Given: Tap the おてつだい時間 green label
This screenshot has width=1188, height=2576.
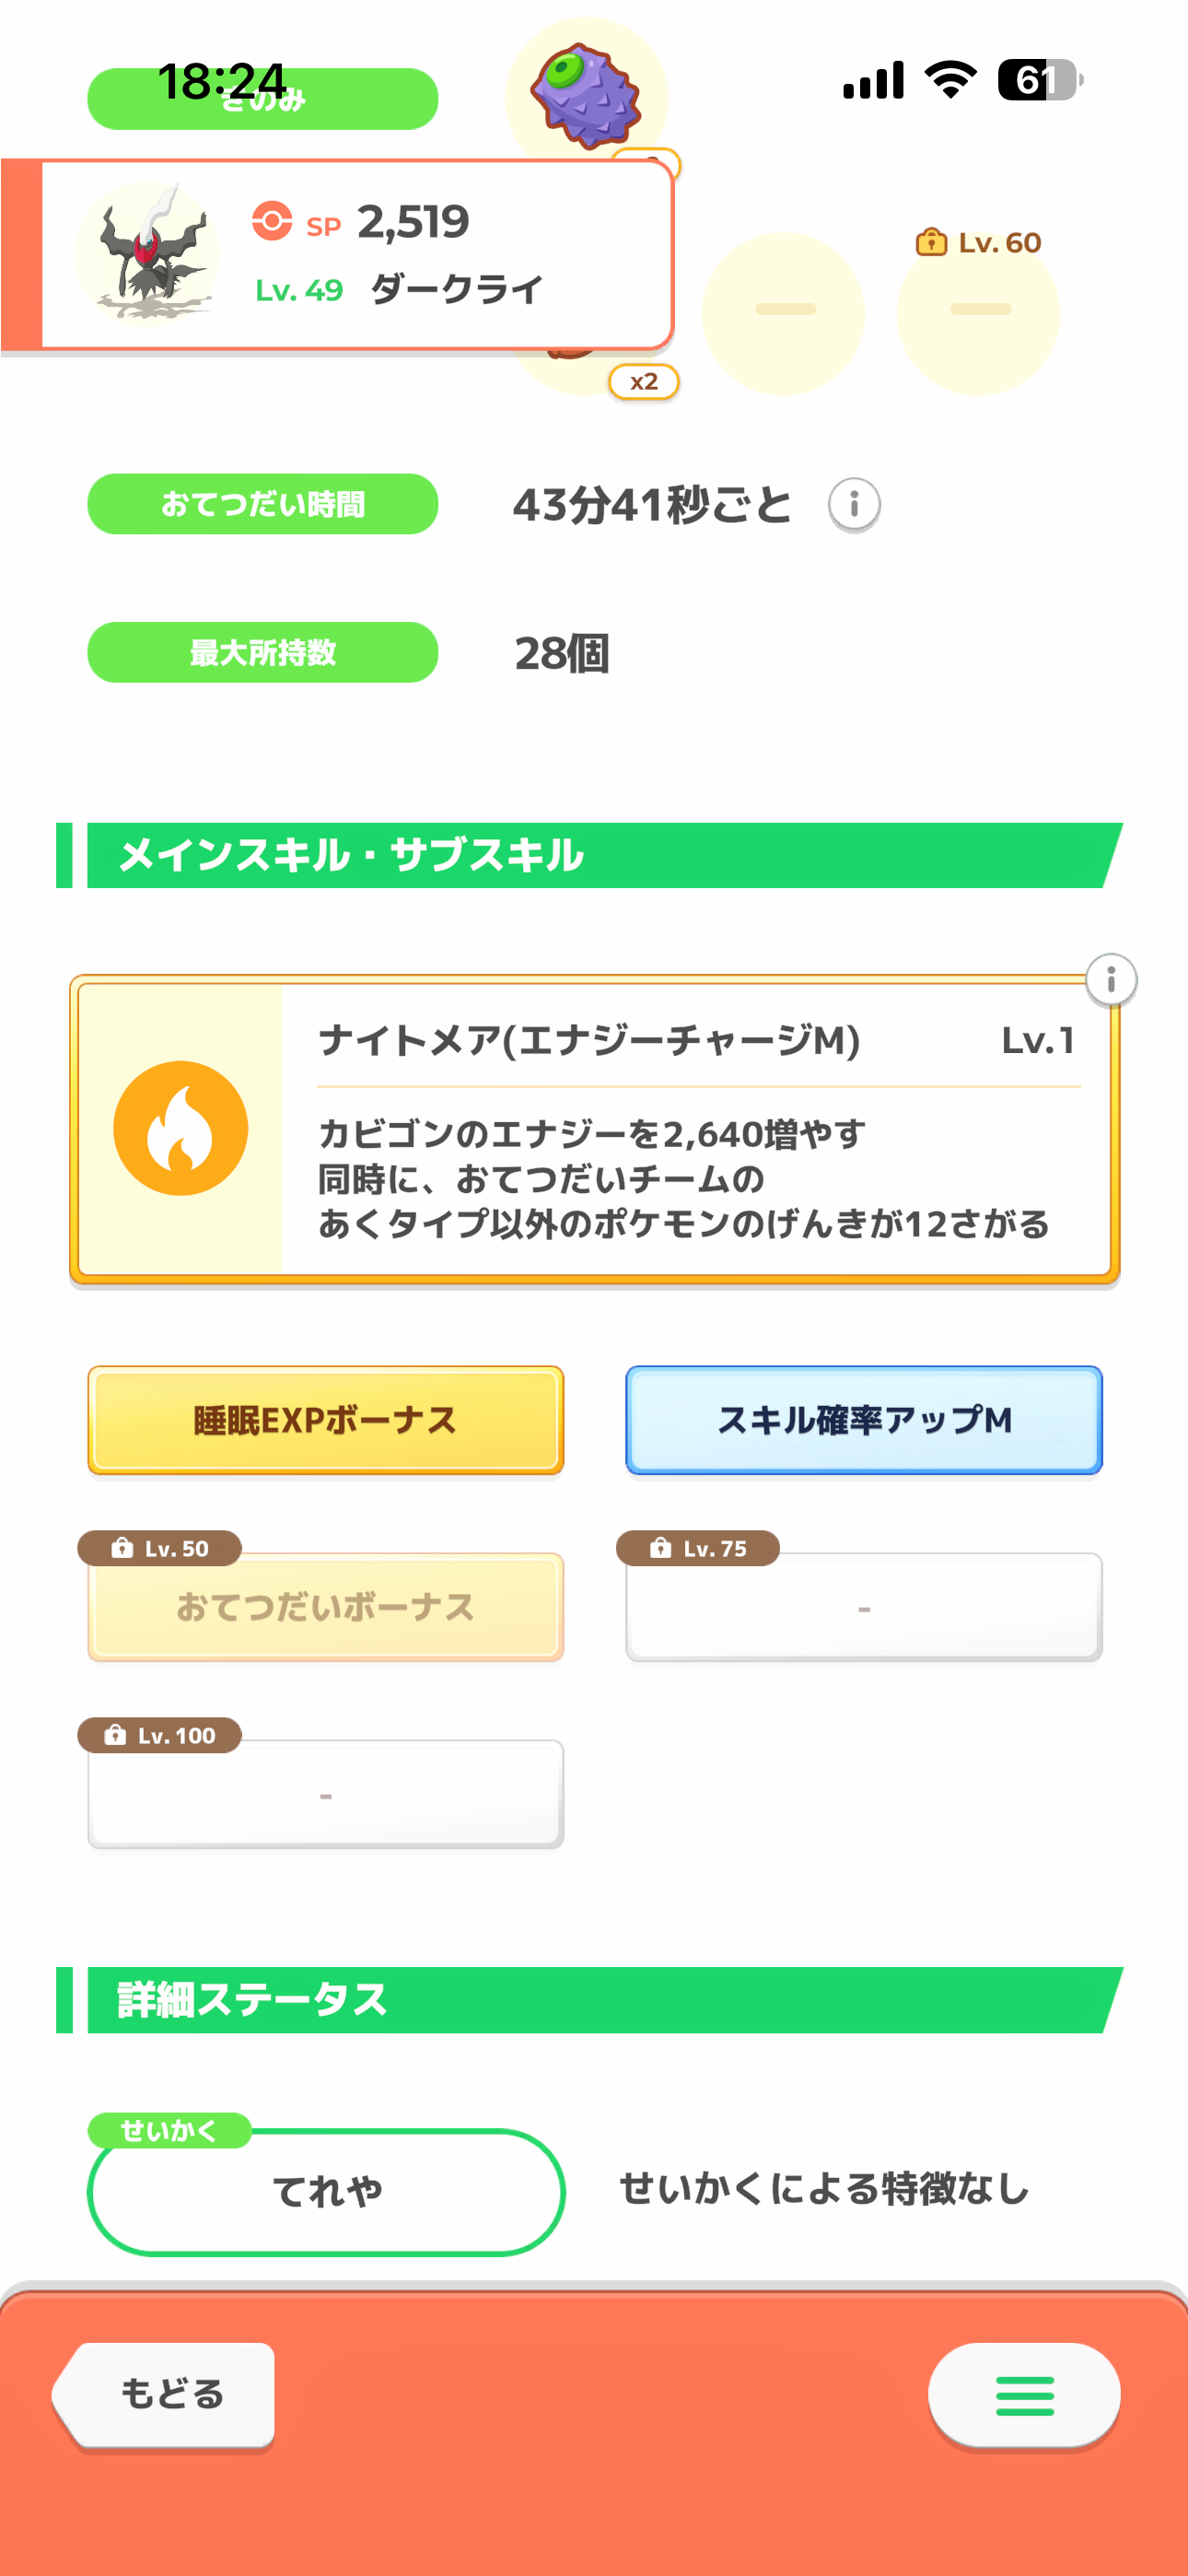Looking at the screenshot, I should click(x=263, y=504).
